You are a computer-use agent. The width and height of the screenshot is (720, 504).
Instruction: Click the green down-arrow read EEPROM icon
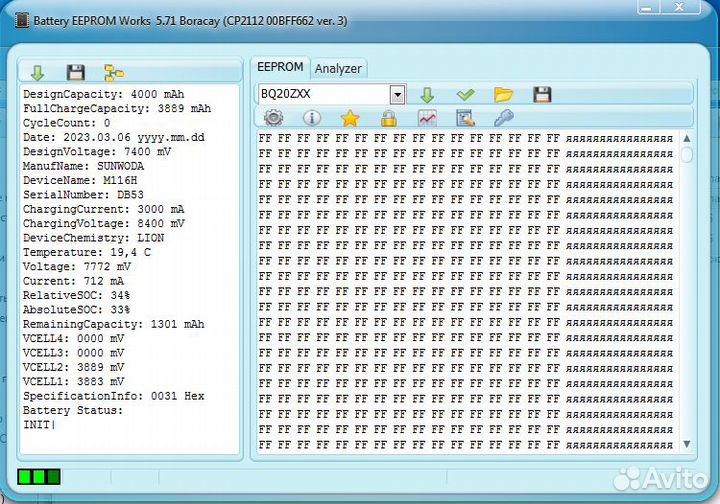tap(427, 95)
